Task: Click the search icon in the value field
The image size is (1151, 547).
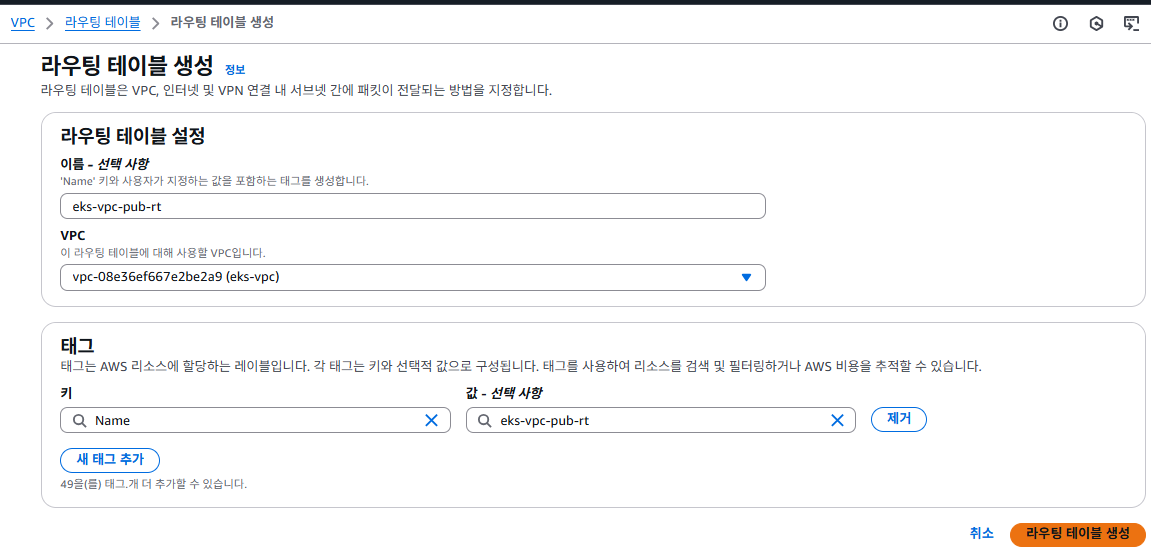Action: point(484,421)
